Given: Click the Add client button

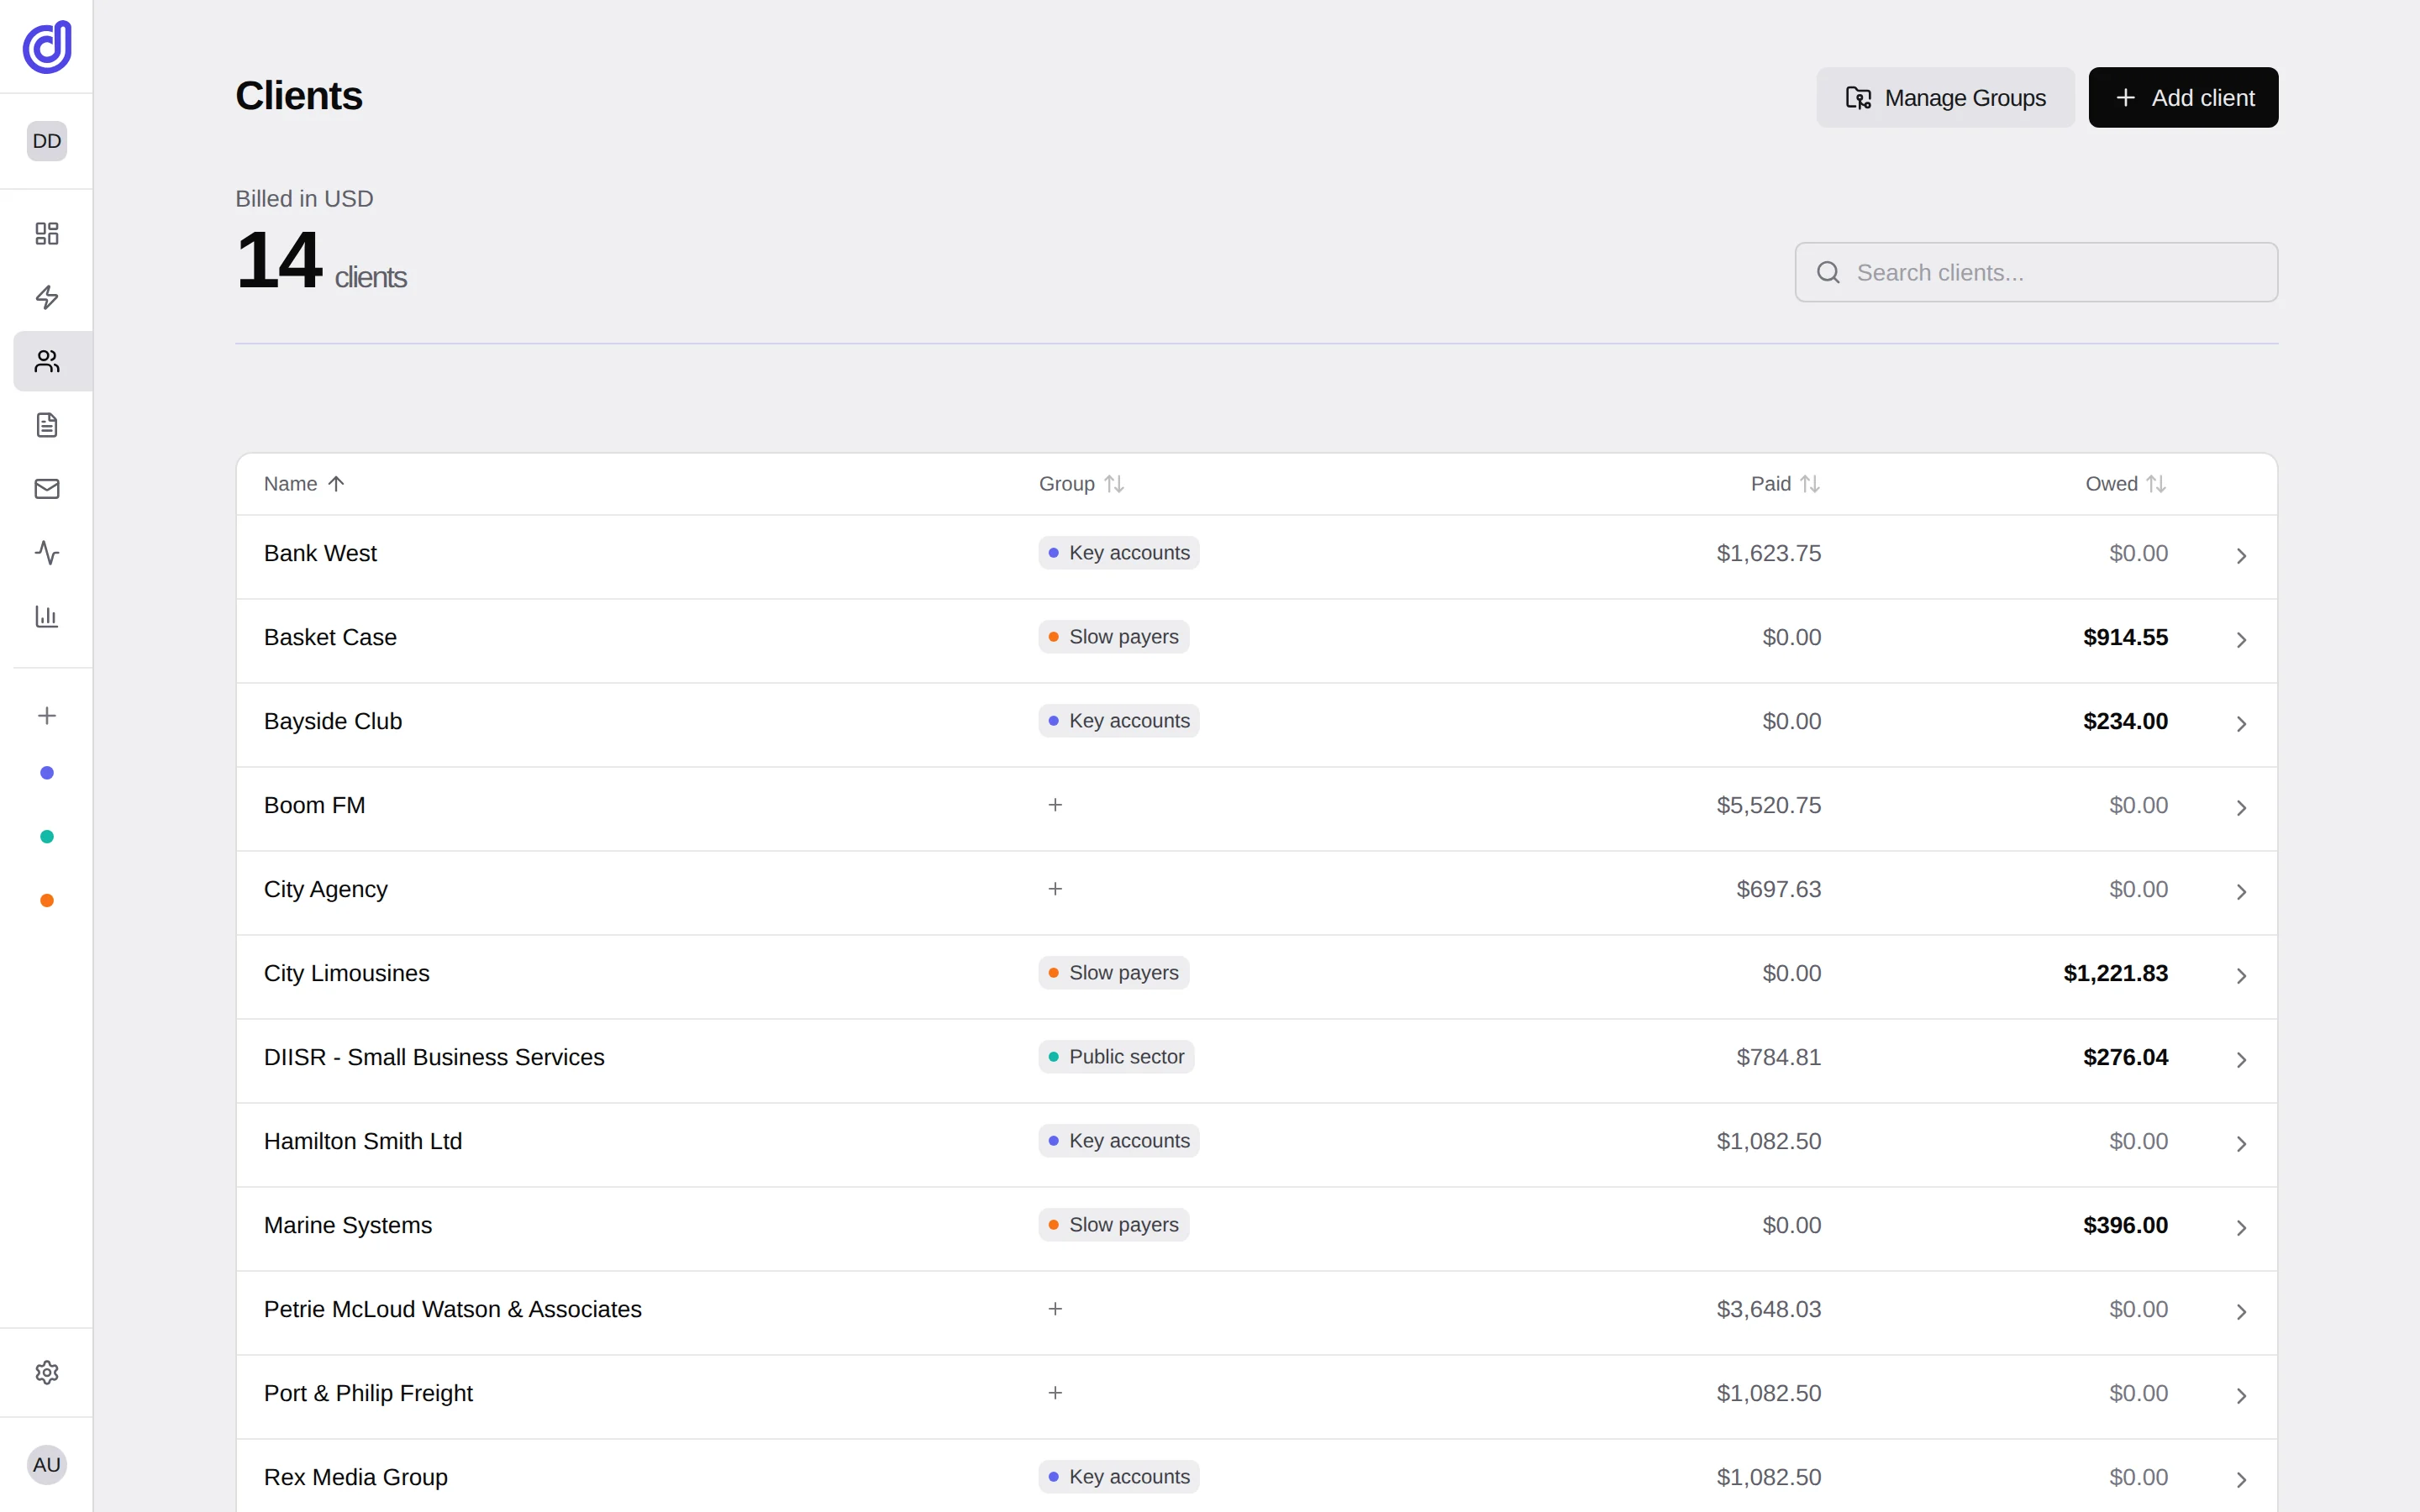Looking at the screenshot, I should [2183, 98].
